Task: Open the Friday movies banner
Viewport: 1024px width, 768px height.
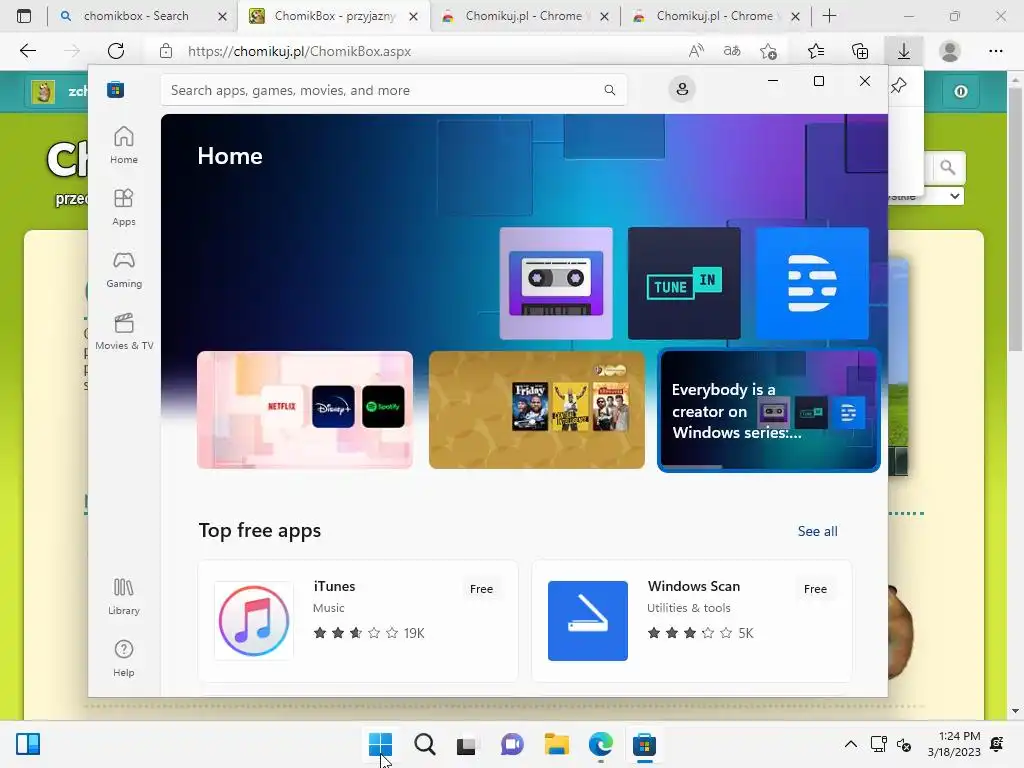Action: click(x=537, y=410)
